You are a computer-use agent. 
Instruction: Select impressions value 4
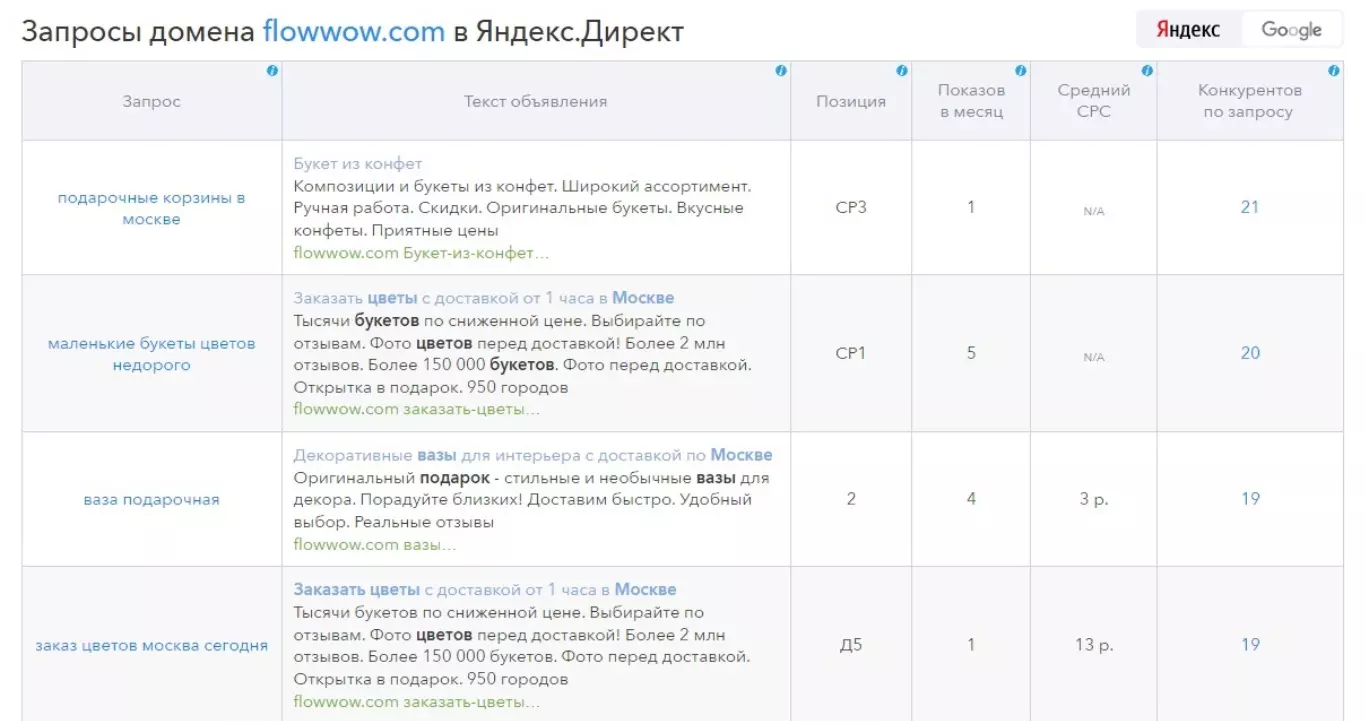pos(971,498)
